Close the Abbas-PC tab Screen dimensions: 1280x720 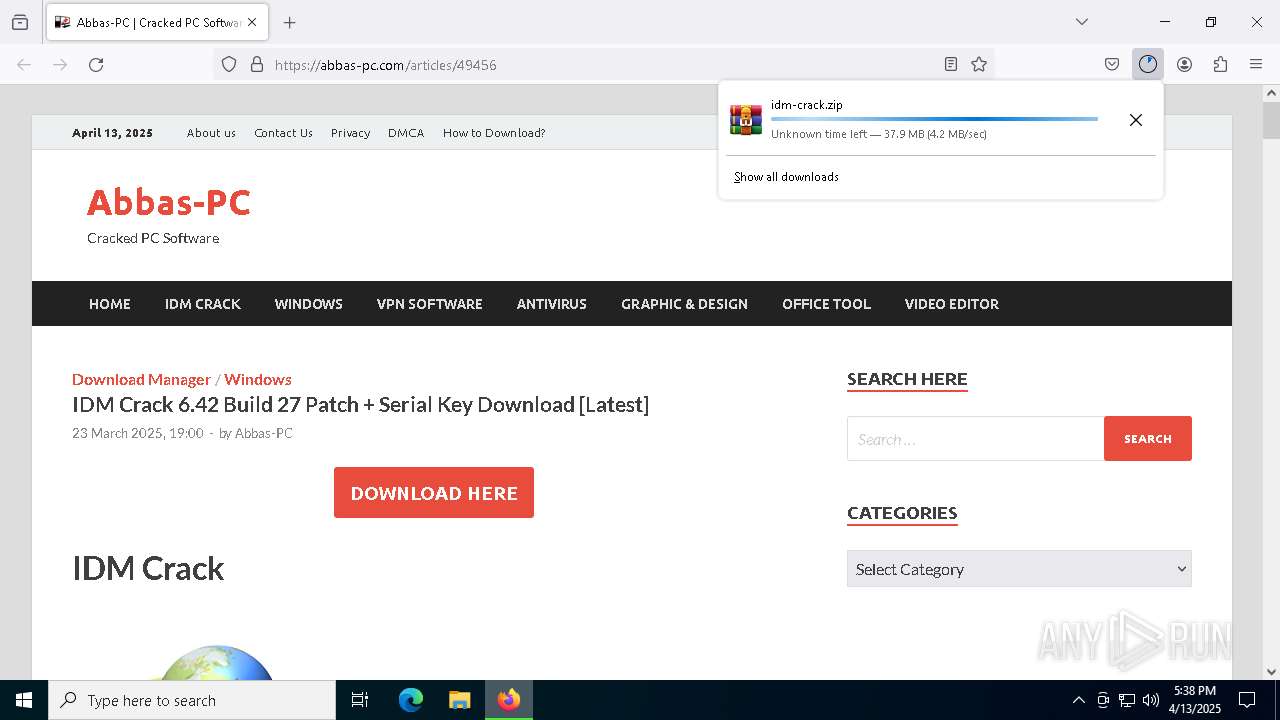point(252,22)
